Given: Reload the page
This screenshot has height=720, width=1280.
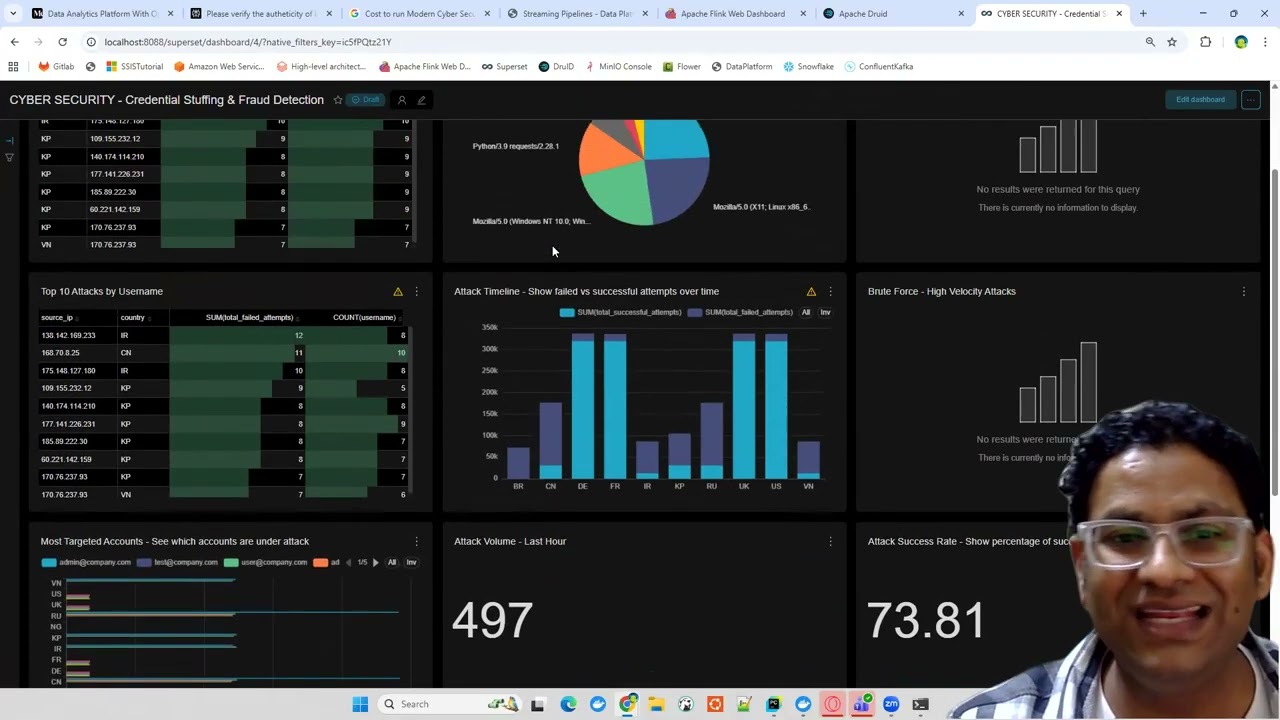Looking at the screenshot, I should (x=62, y=42).
